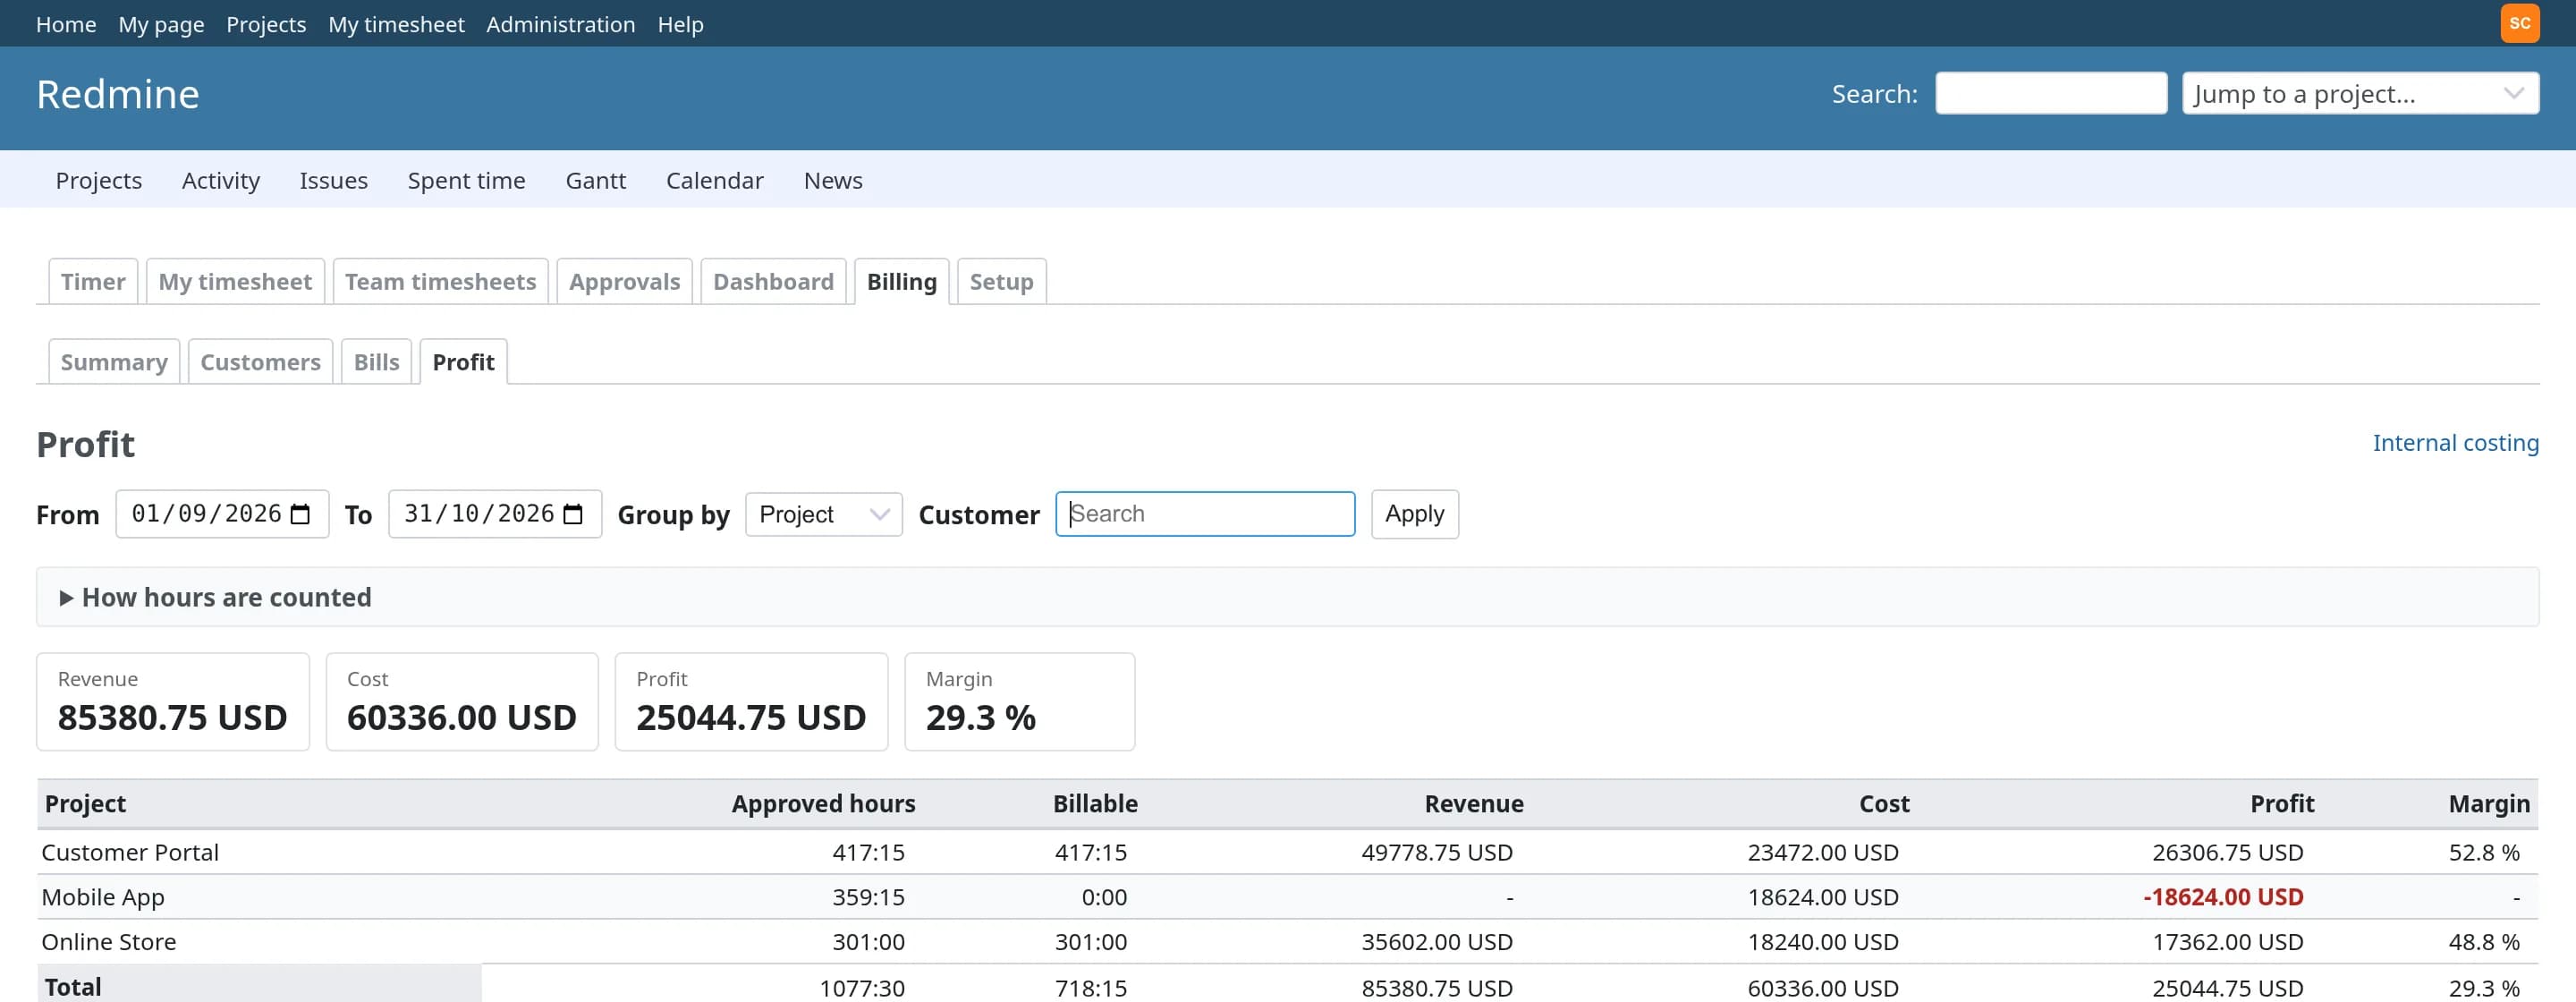Open the Help menu item
The width and height of the screenshot is (2576, 1002).
pos(680,24)
